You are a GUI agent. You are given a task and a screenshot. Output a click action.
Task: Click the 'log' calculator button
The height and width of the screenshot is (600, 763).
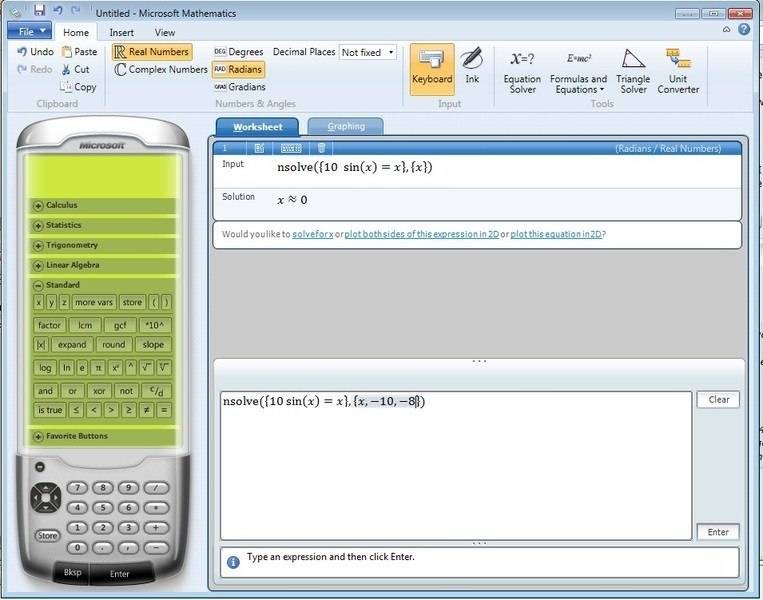[45, 367]
